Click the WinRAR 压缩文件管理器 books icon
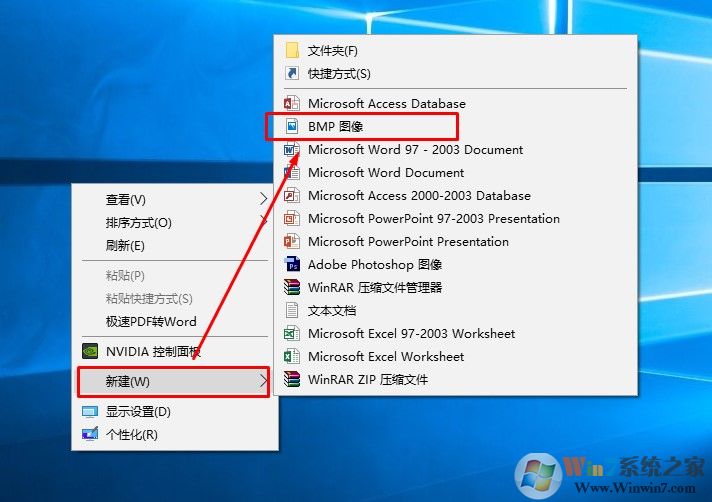 tap(292, 287)
